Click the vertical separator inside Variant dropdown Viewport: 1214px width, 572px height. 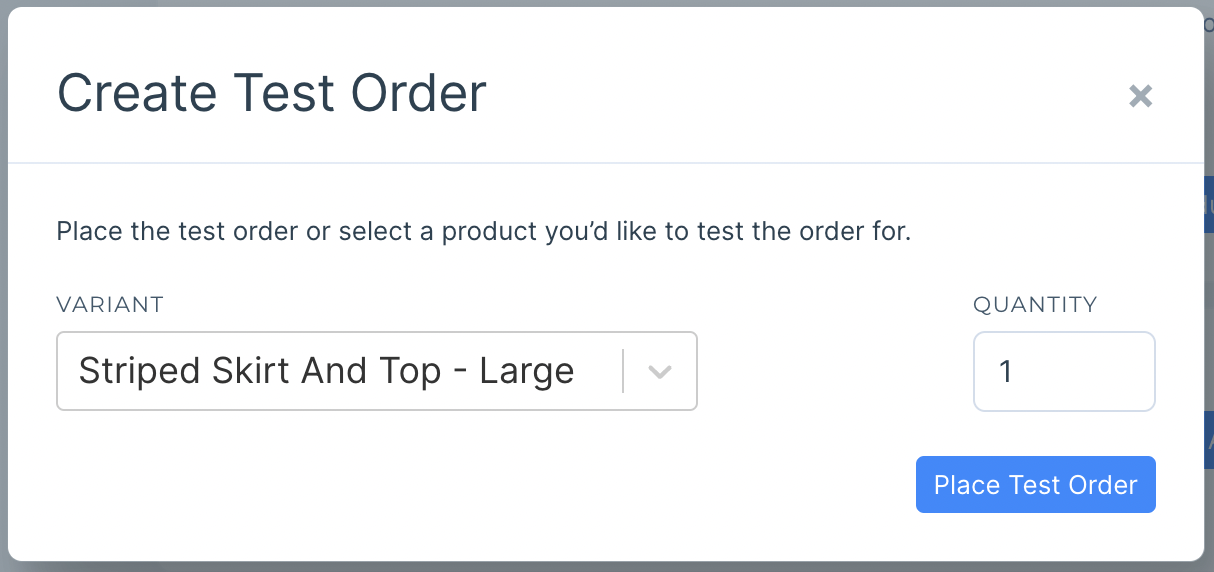(x=623, y=371)
